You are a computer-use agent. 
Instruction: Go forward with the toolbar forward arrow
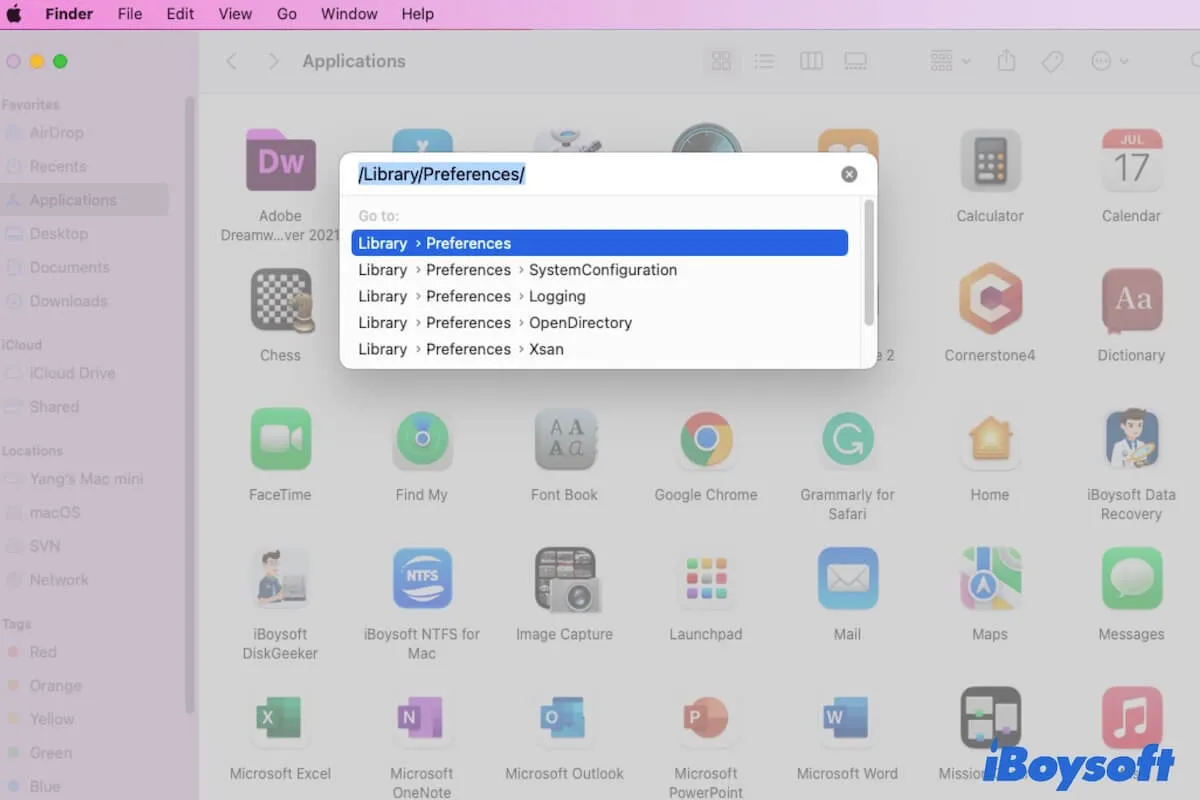273,61
